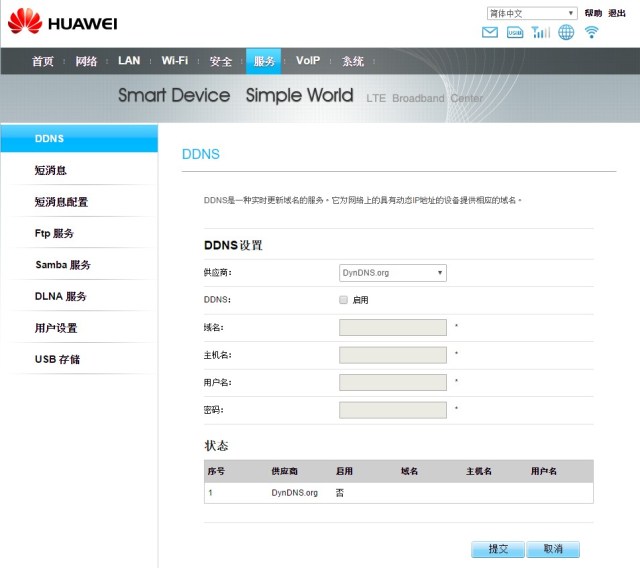The width and height of the screenshot is (640, 568).
Task: Click the 帮助 help link
Action: pos(593,13)
